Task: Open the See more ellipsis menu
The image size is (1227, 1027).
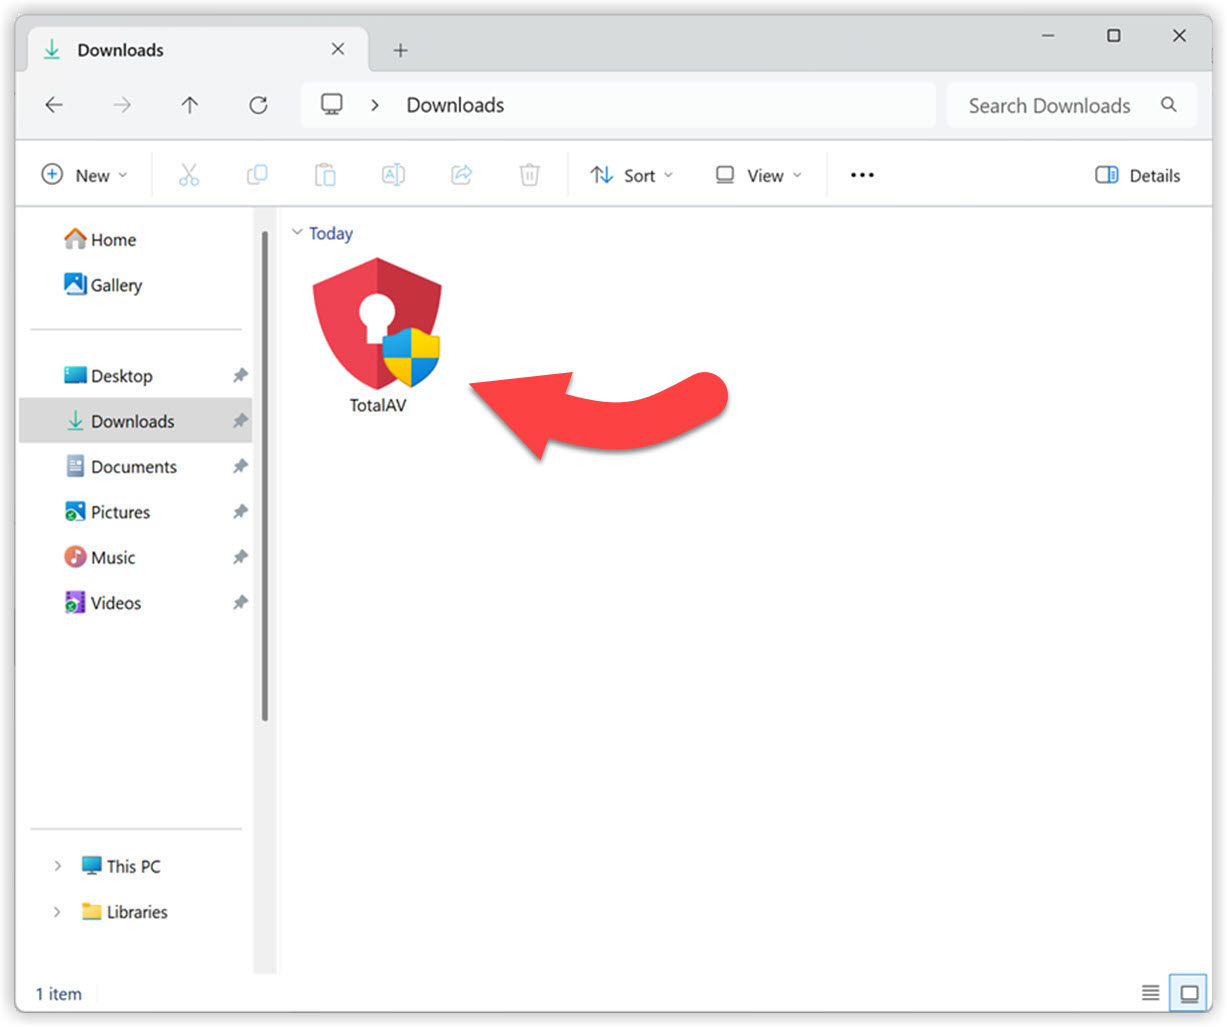Action: click(862, 176)
